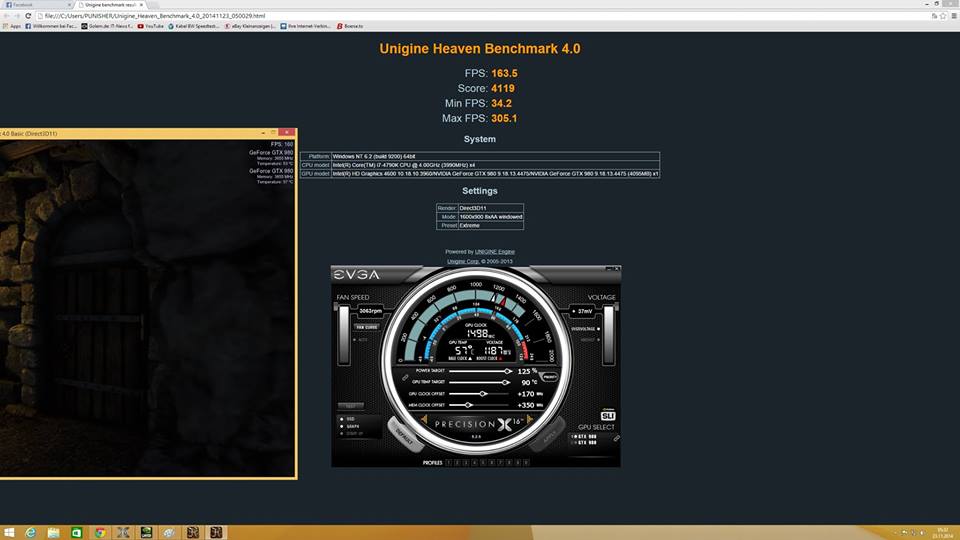
Task: Open the Golem.de bookmark
Action: click(x=107, y=26)
